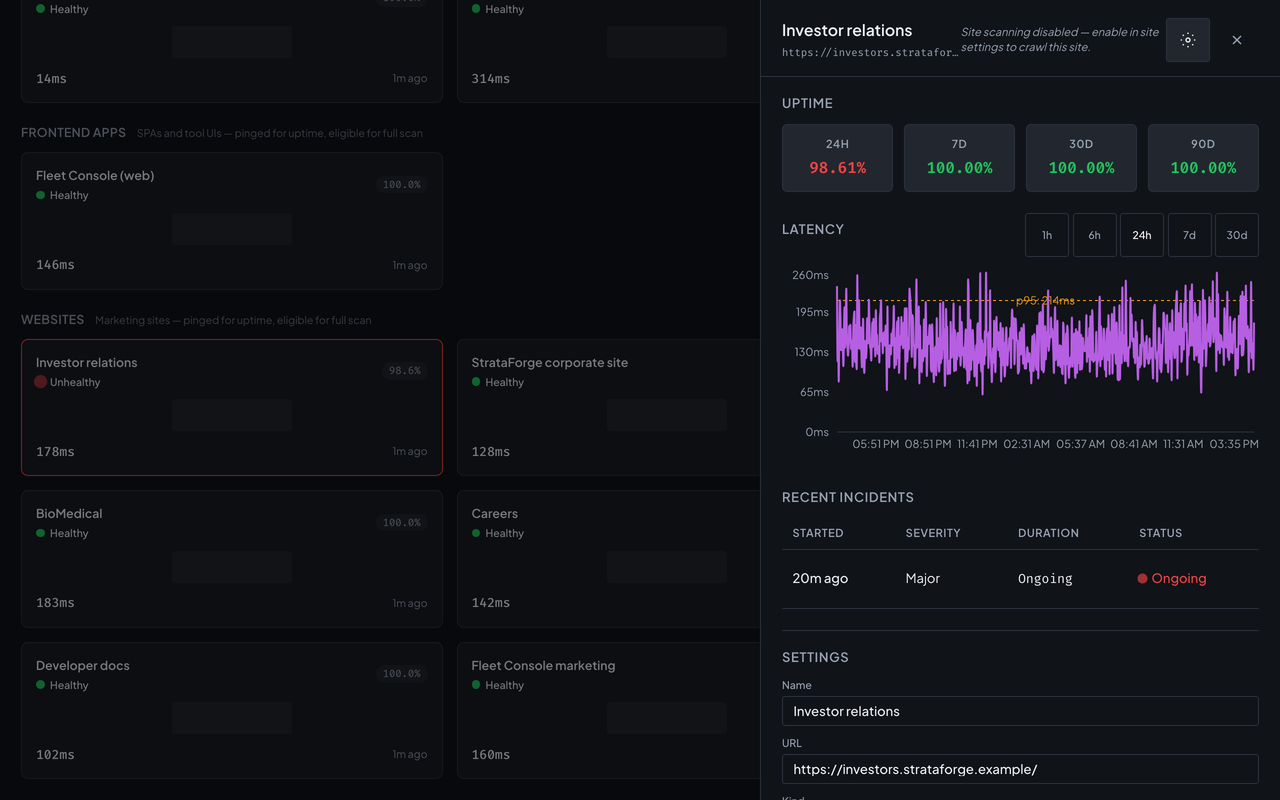Click the FRONTEND APPS section heading

(74, 133)
